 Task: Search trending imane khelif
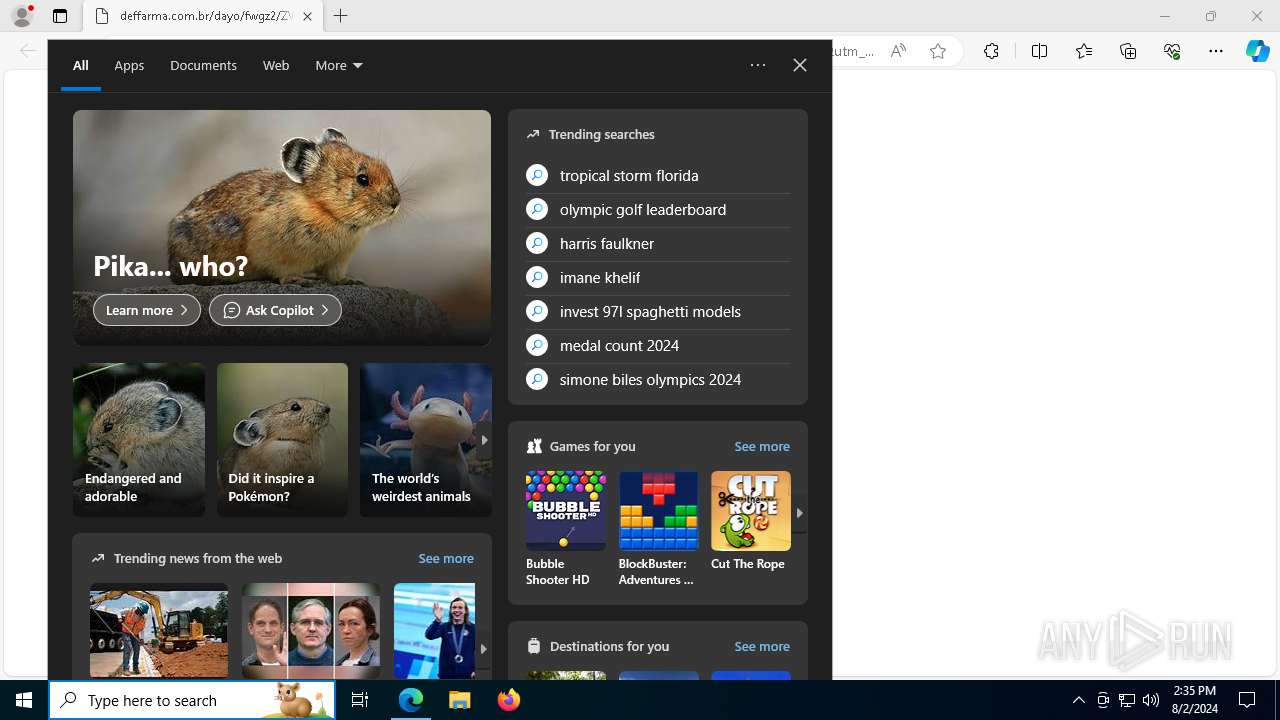pyautogui.click(x=658, y=277)
